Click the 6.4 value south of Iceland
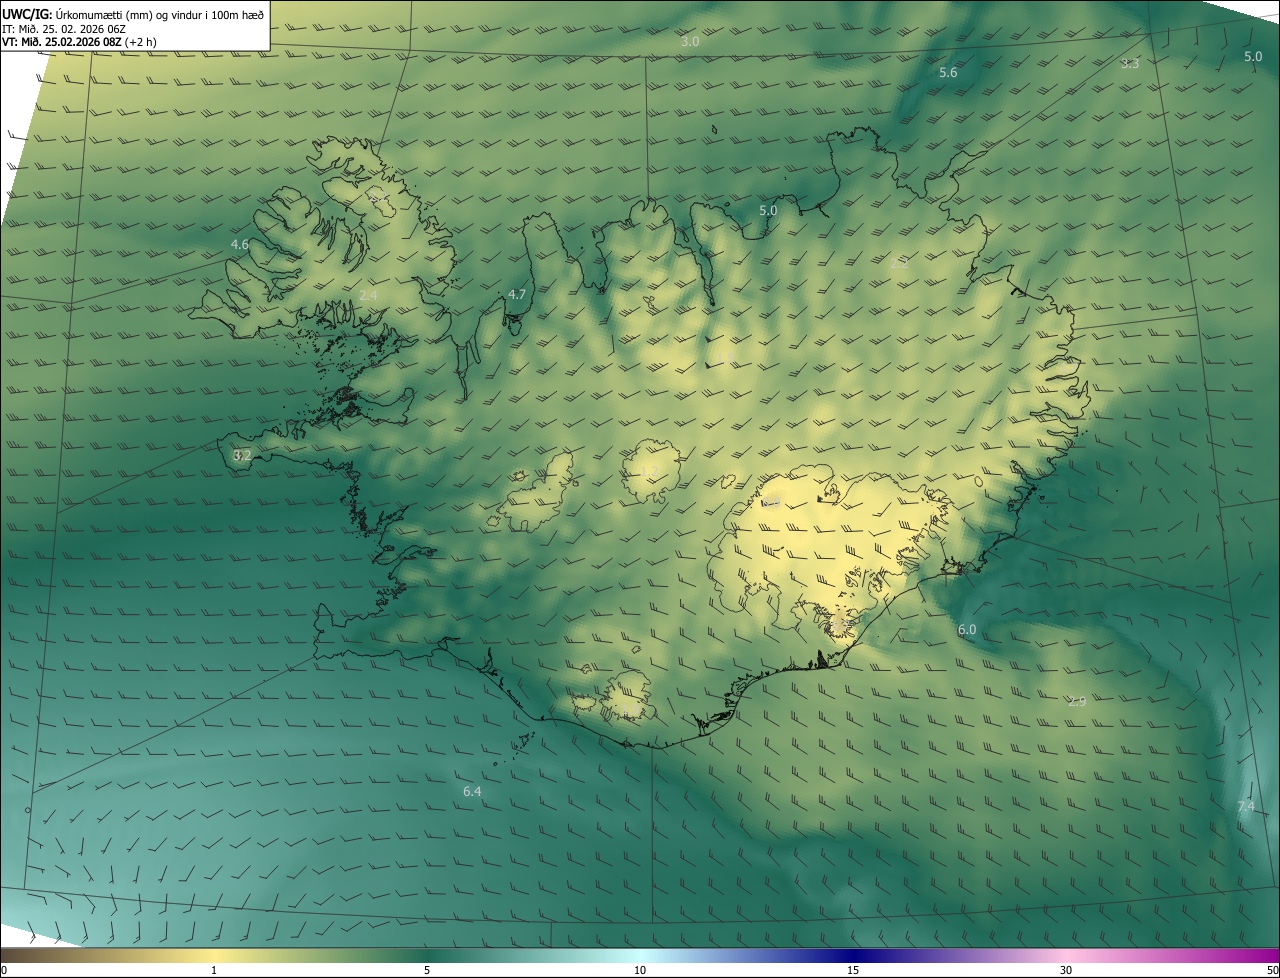 click(472, 792)
